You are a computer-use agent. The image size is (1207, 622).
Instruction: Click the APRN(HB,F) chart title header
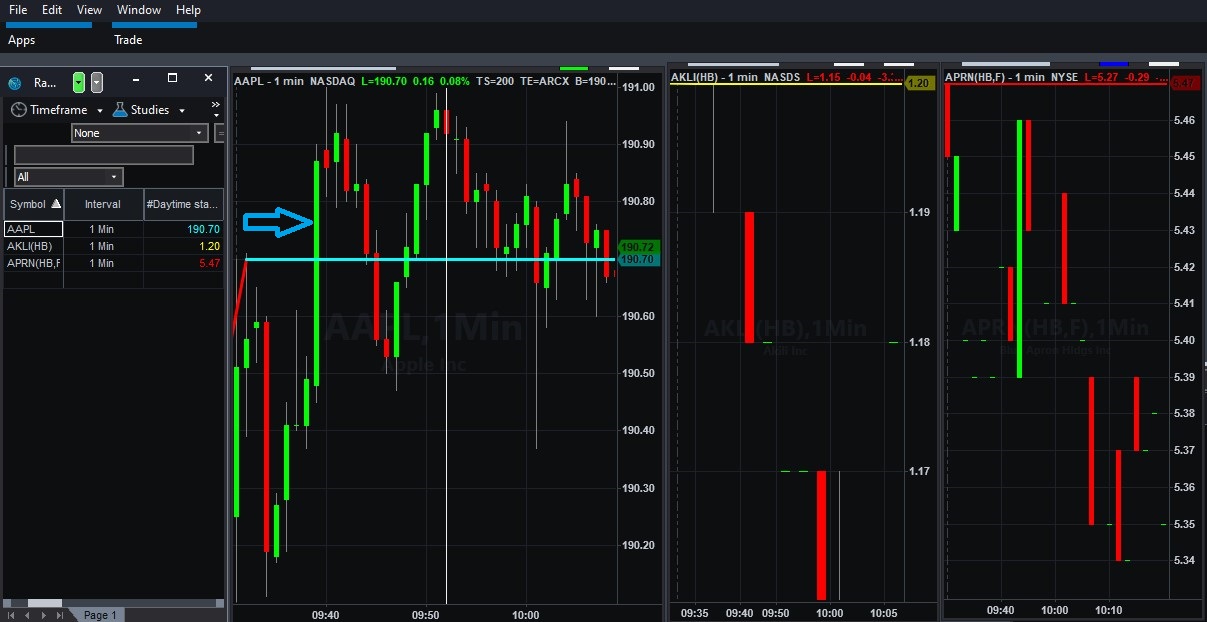click(x=1055, y=77)
